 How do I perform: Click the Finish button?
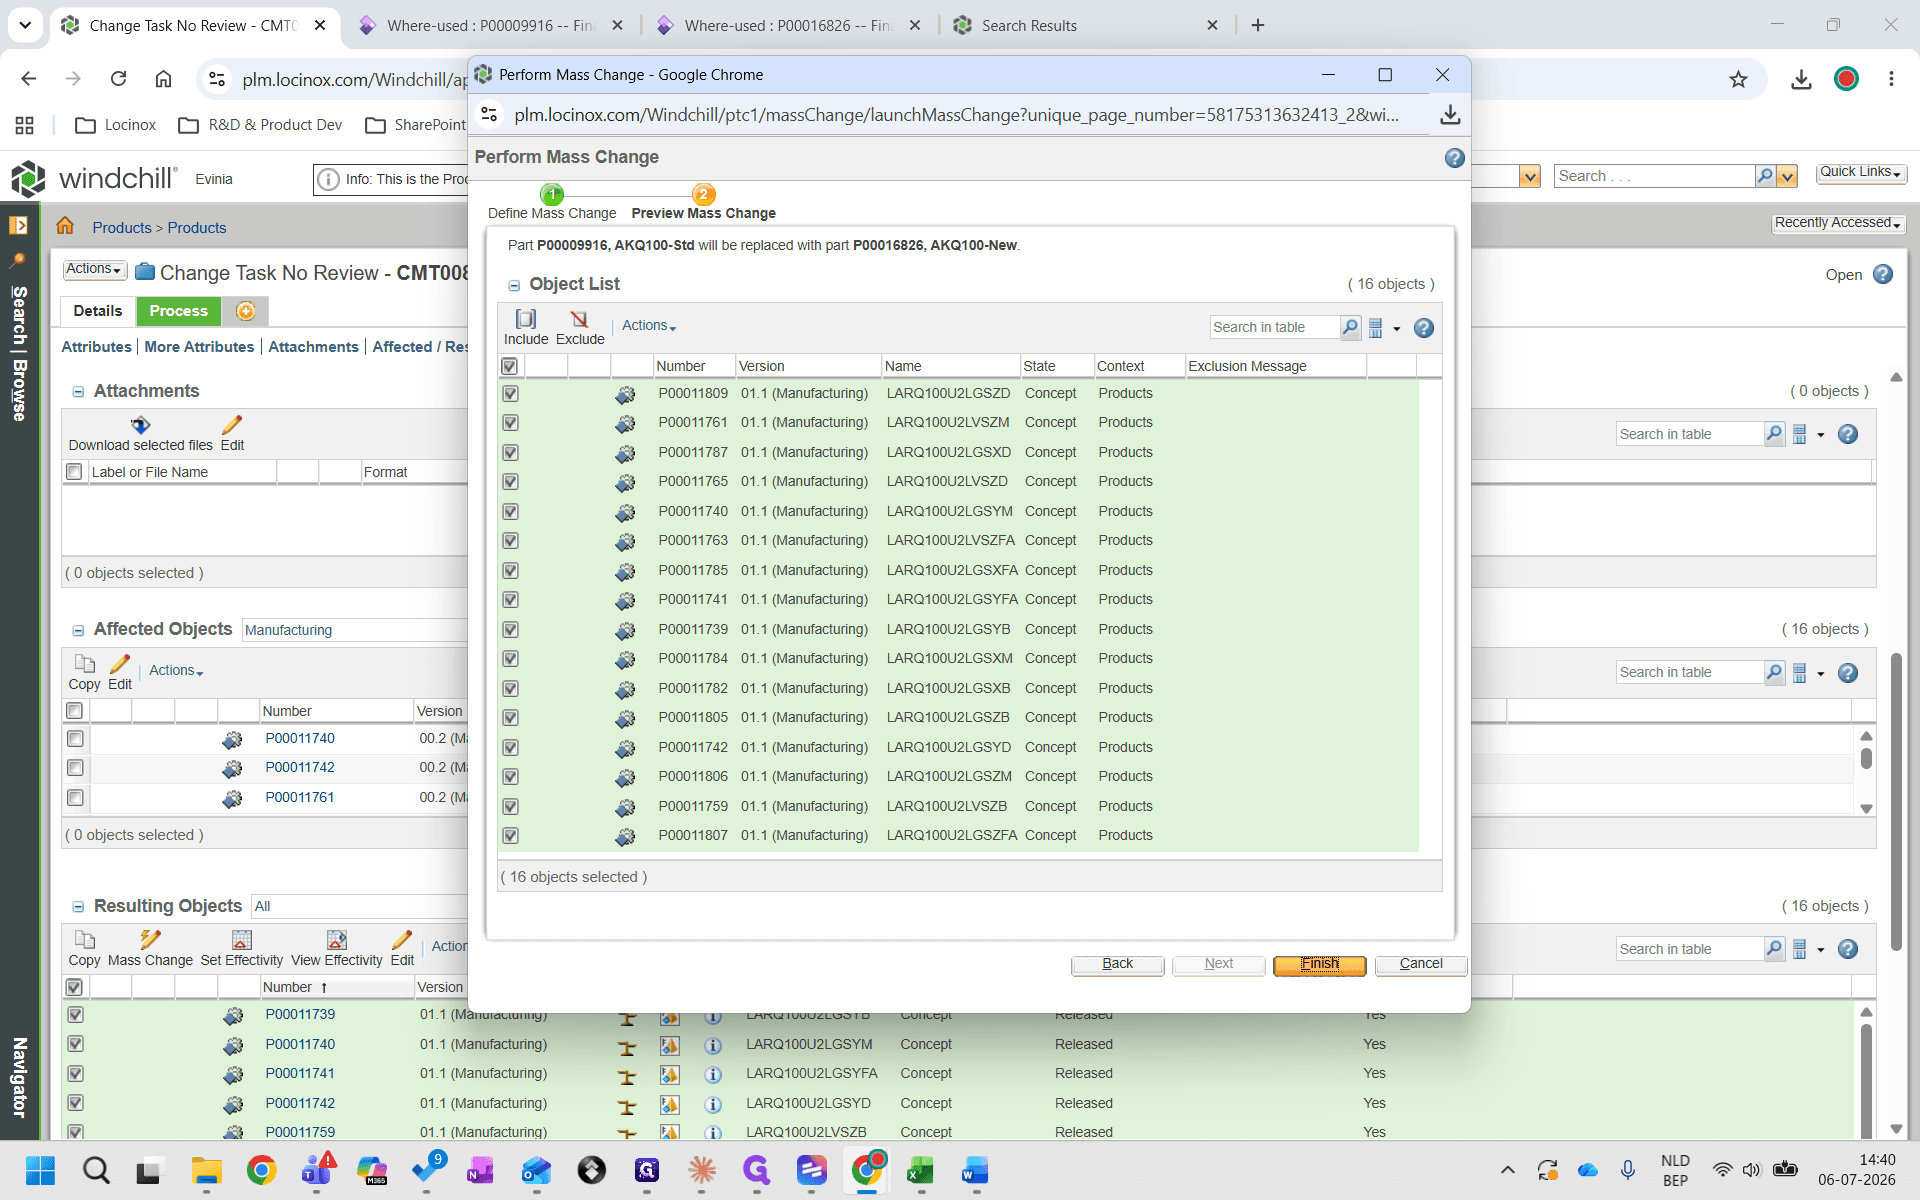point(1319,964)
